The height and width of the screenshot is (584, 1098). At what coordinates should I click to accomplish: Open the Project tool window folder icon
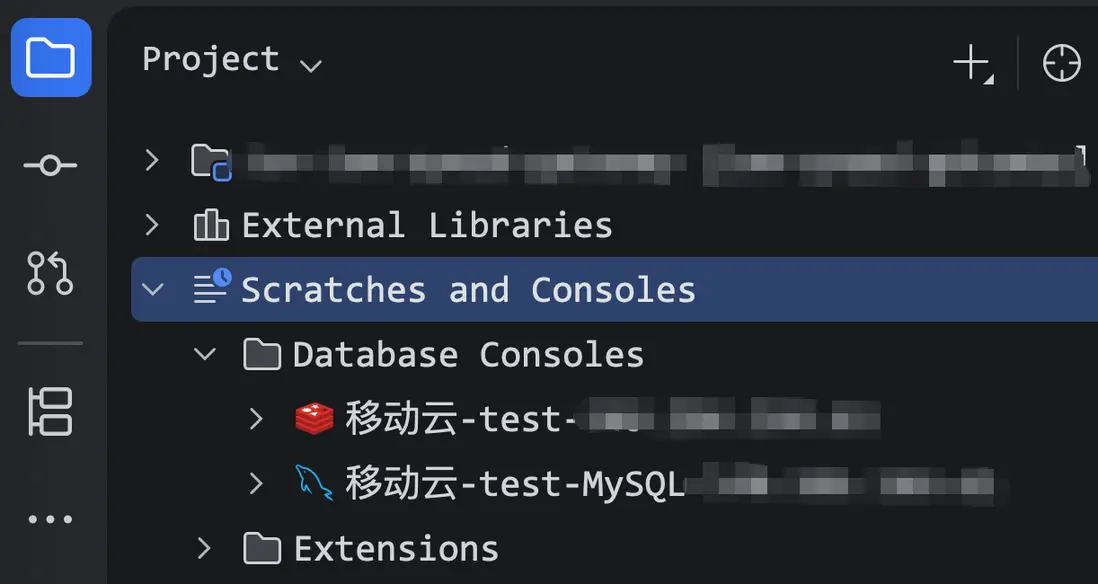click(51, 58)
